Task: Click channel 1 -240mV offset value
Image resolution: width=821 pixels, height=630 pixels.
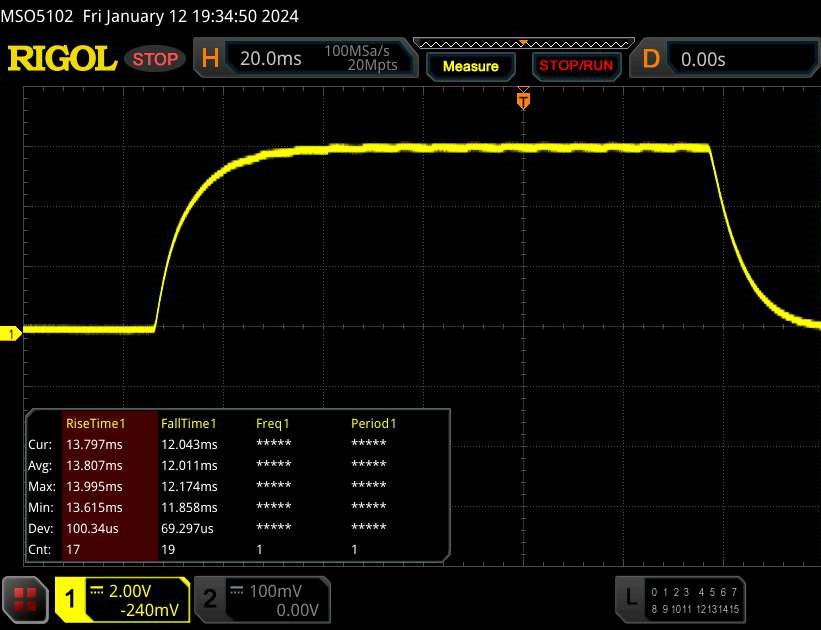Action: click(150, 610)
